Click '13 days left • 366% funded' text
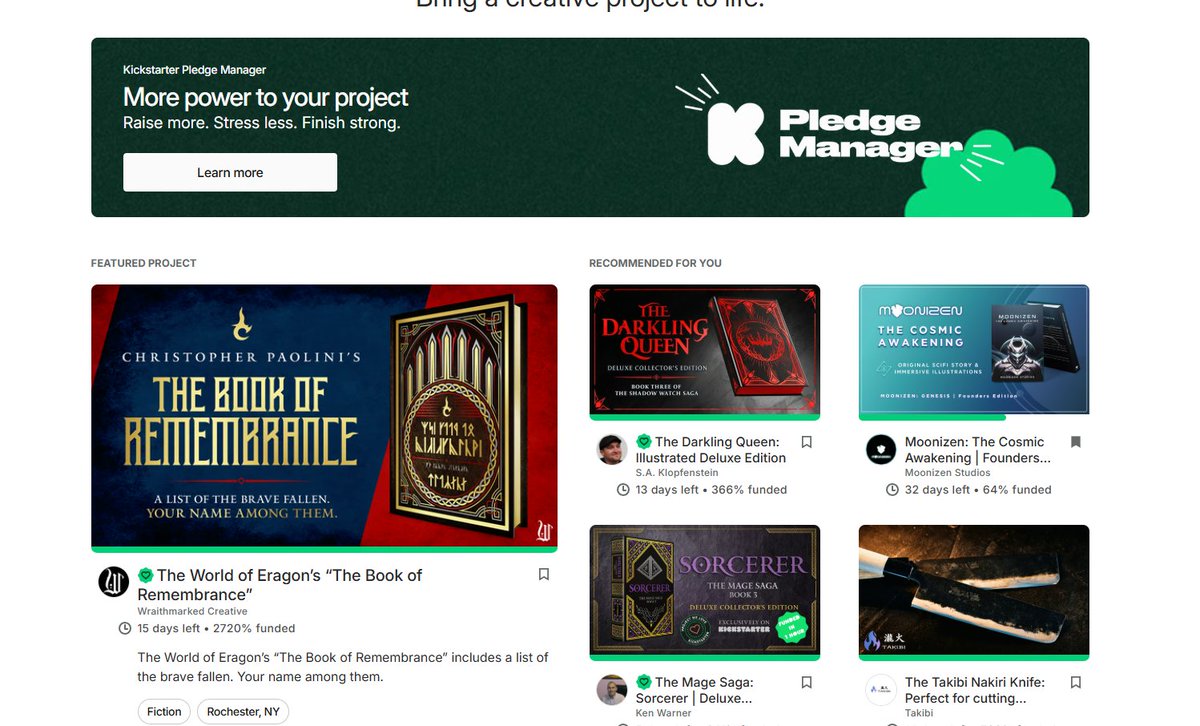 [711, 490]
